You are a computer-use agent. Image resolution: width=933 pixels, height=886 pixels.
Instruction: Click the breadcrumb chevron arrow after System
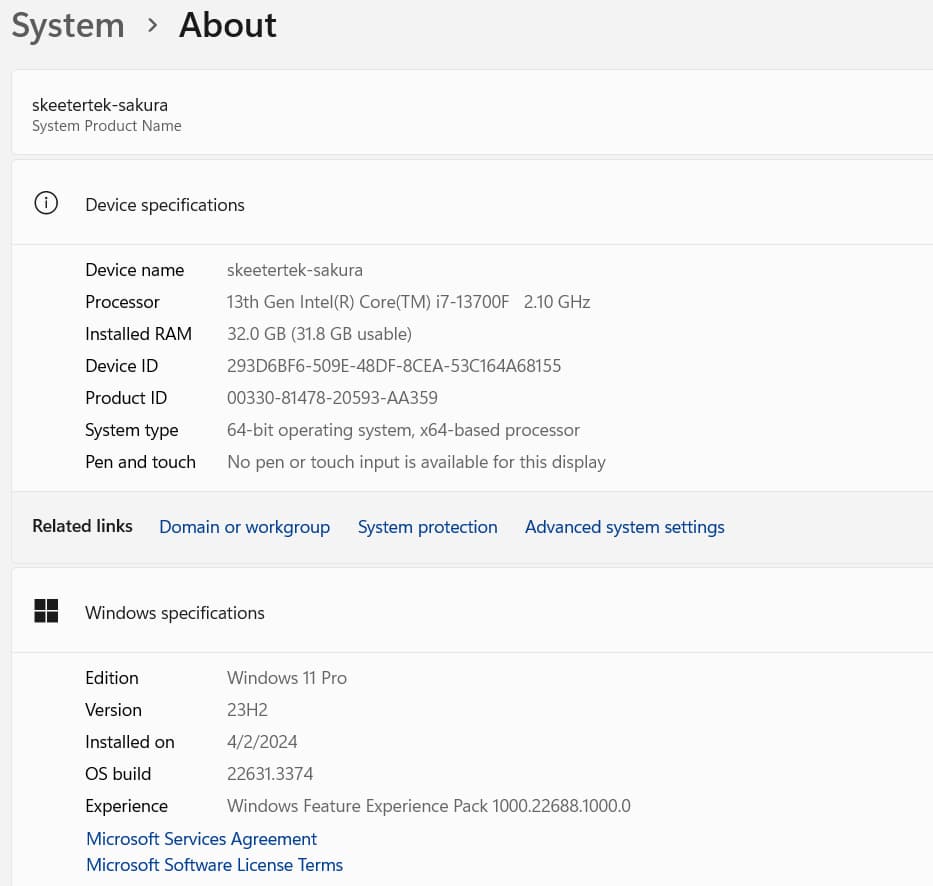[x=152, y=26]
